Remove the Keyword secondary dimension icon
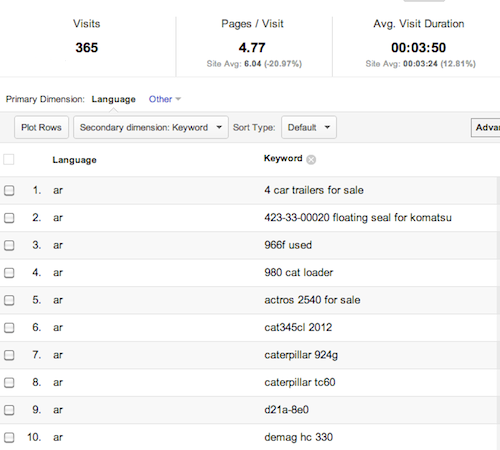Viewport: 500px width, 450px height. [x=311, y=160]
